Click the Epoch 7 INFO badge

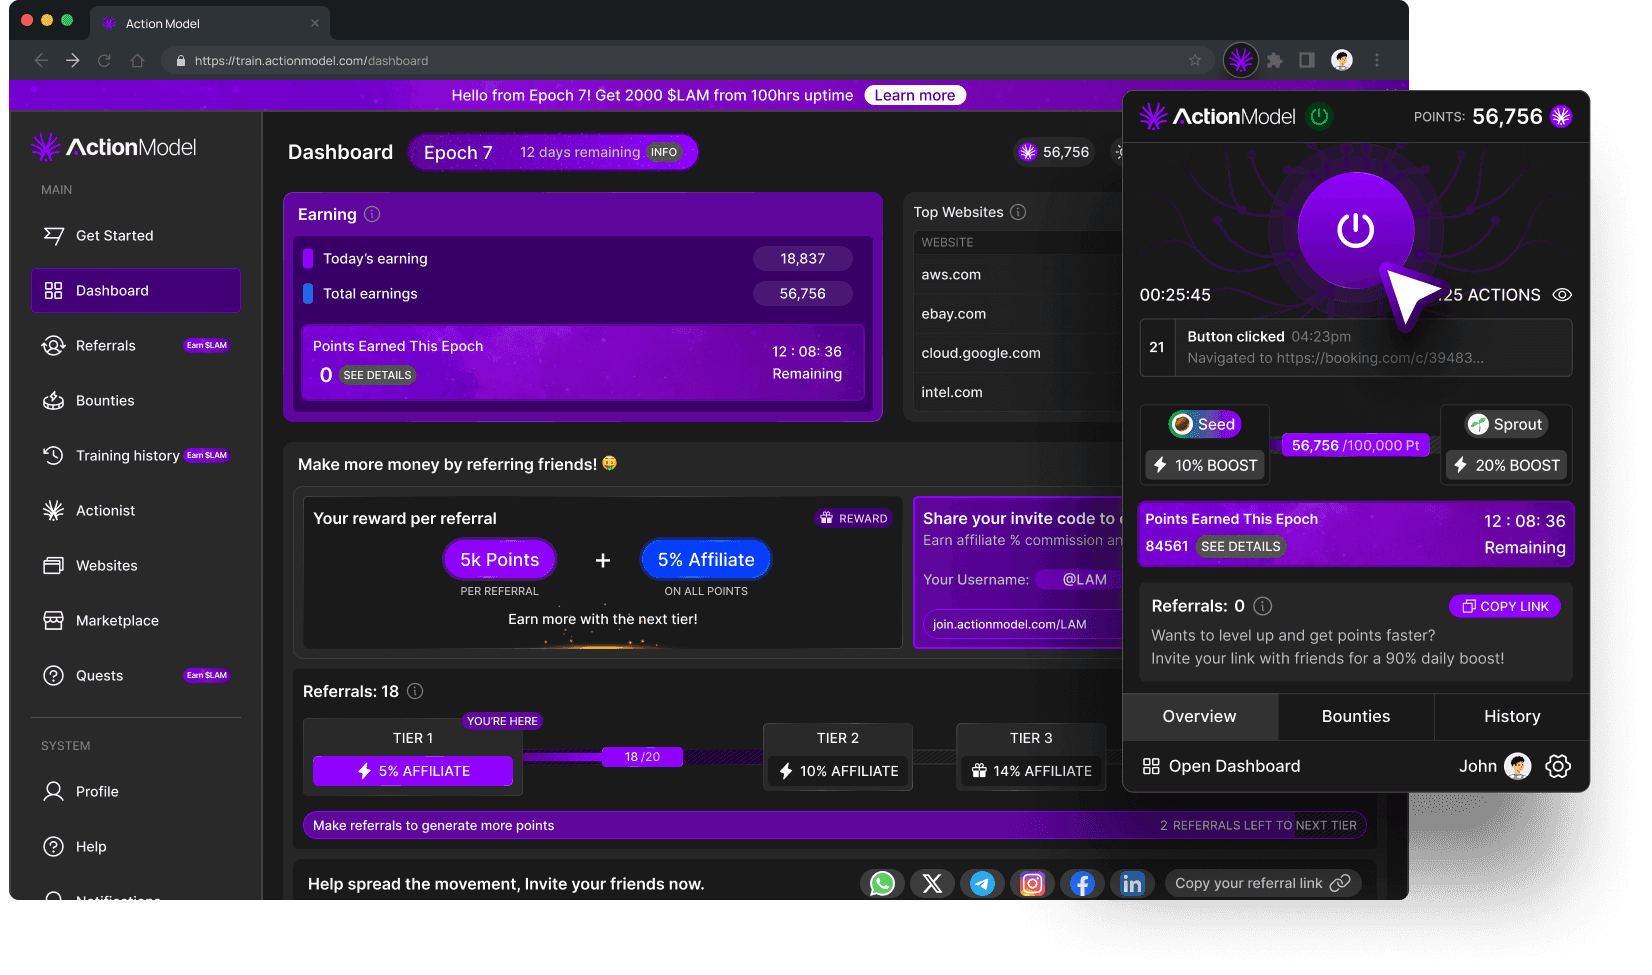pos(664,152)
